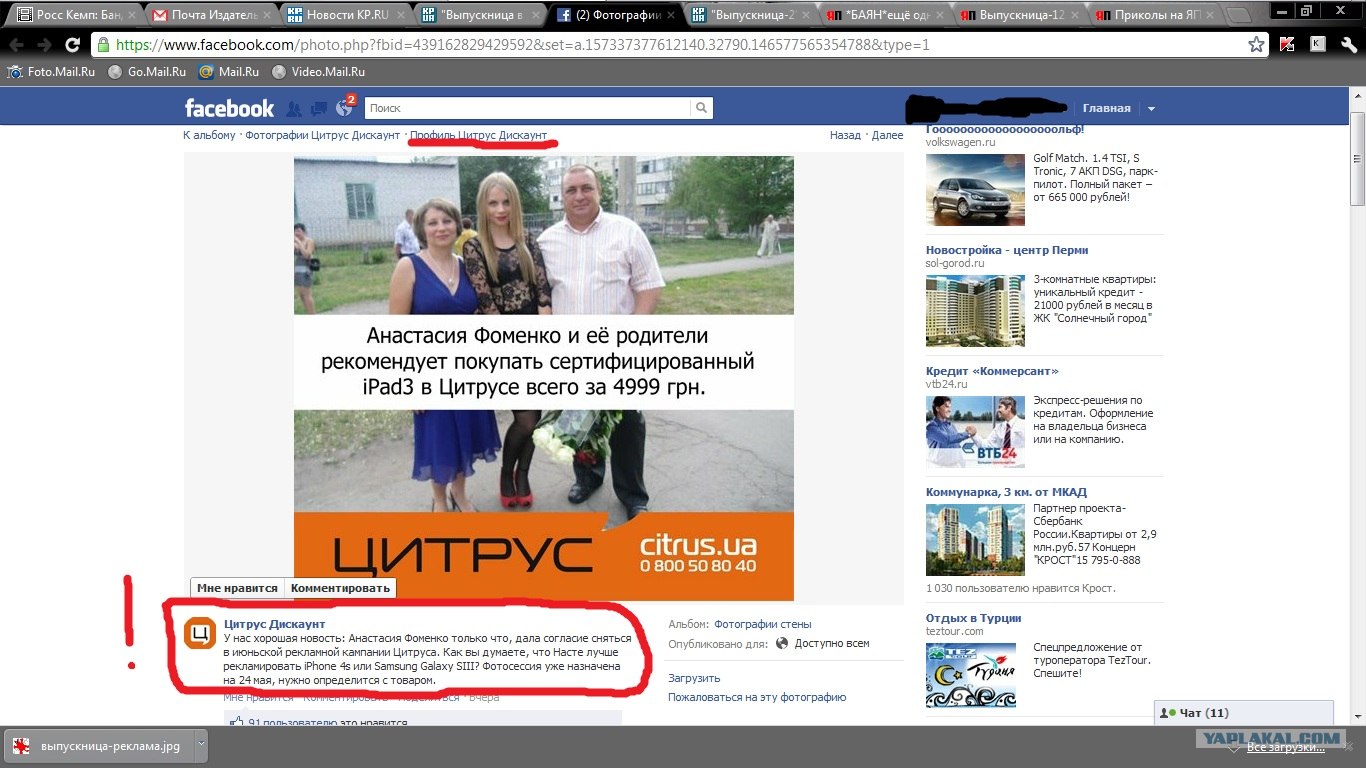Viewport: 1366px width, 768px height.
Task: Expand the download item options arrow
Action: click(201, 746)
